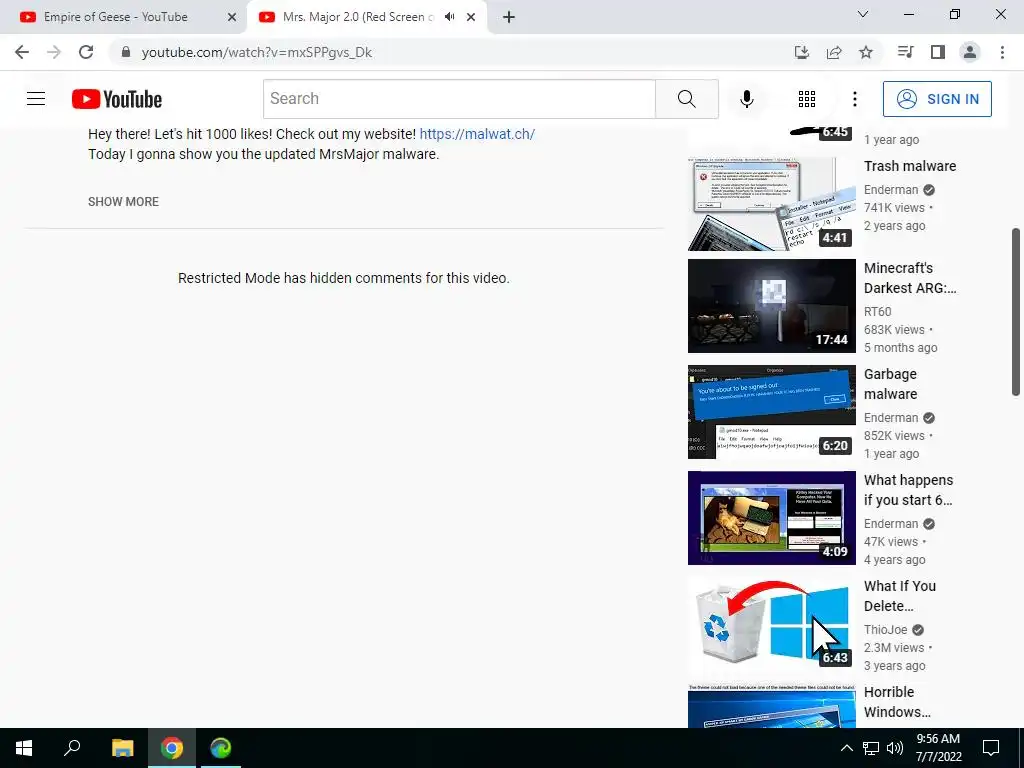Click the page vertical scrollbar
This screenshot has height=768, width=1024.
click(x=1016, y=312)
